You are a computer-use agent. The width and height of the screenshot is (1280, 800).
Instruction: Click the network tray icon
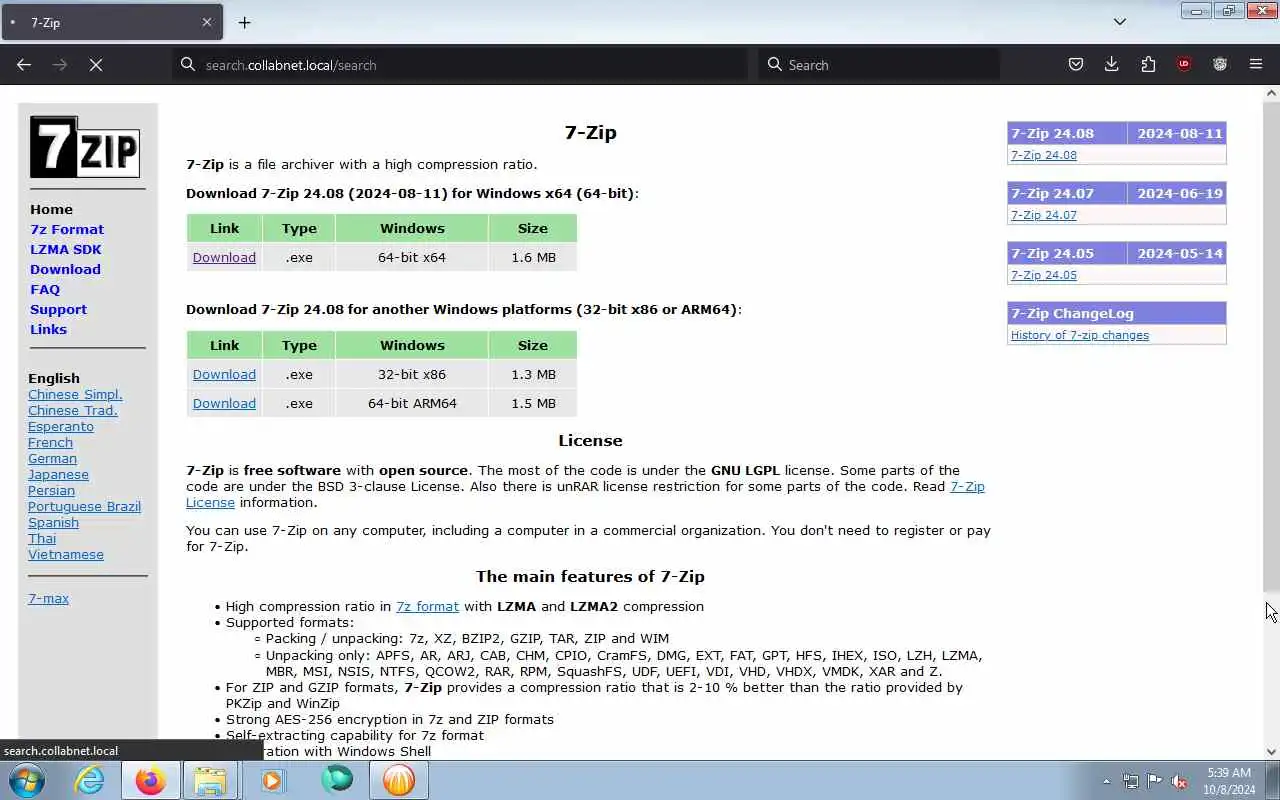[x=1130, y=781]
